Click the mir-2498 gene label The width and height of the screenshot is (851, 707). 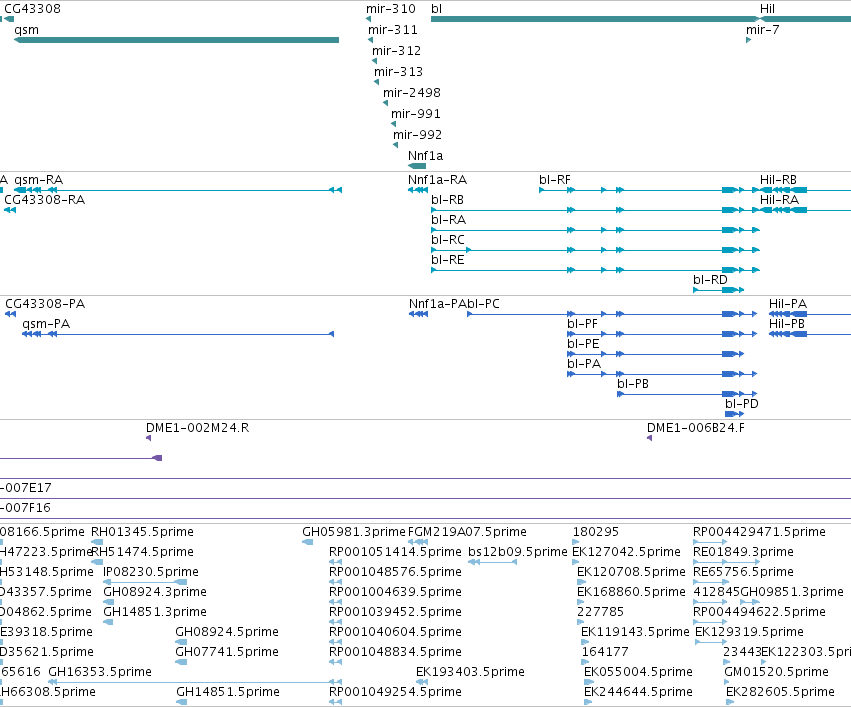pos(412,93)
